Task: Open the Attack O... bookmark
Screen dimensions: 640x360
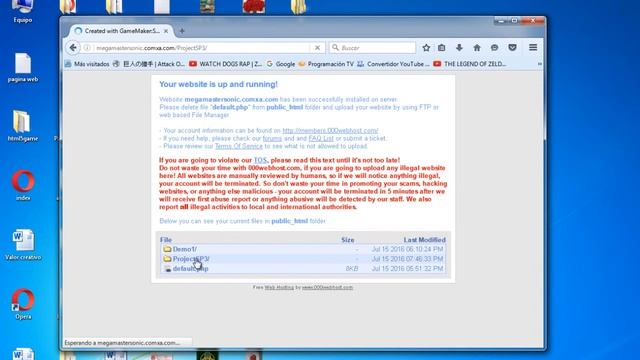Action: click(149, 64)
